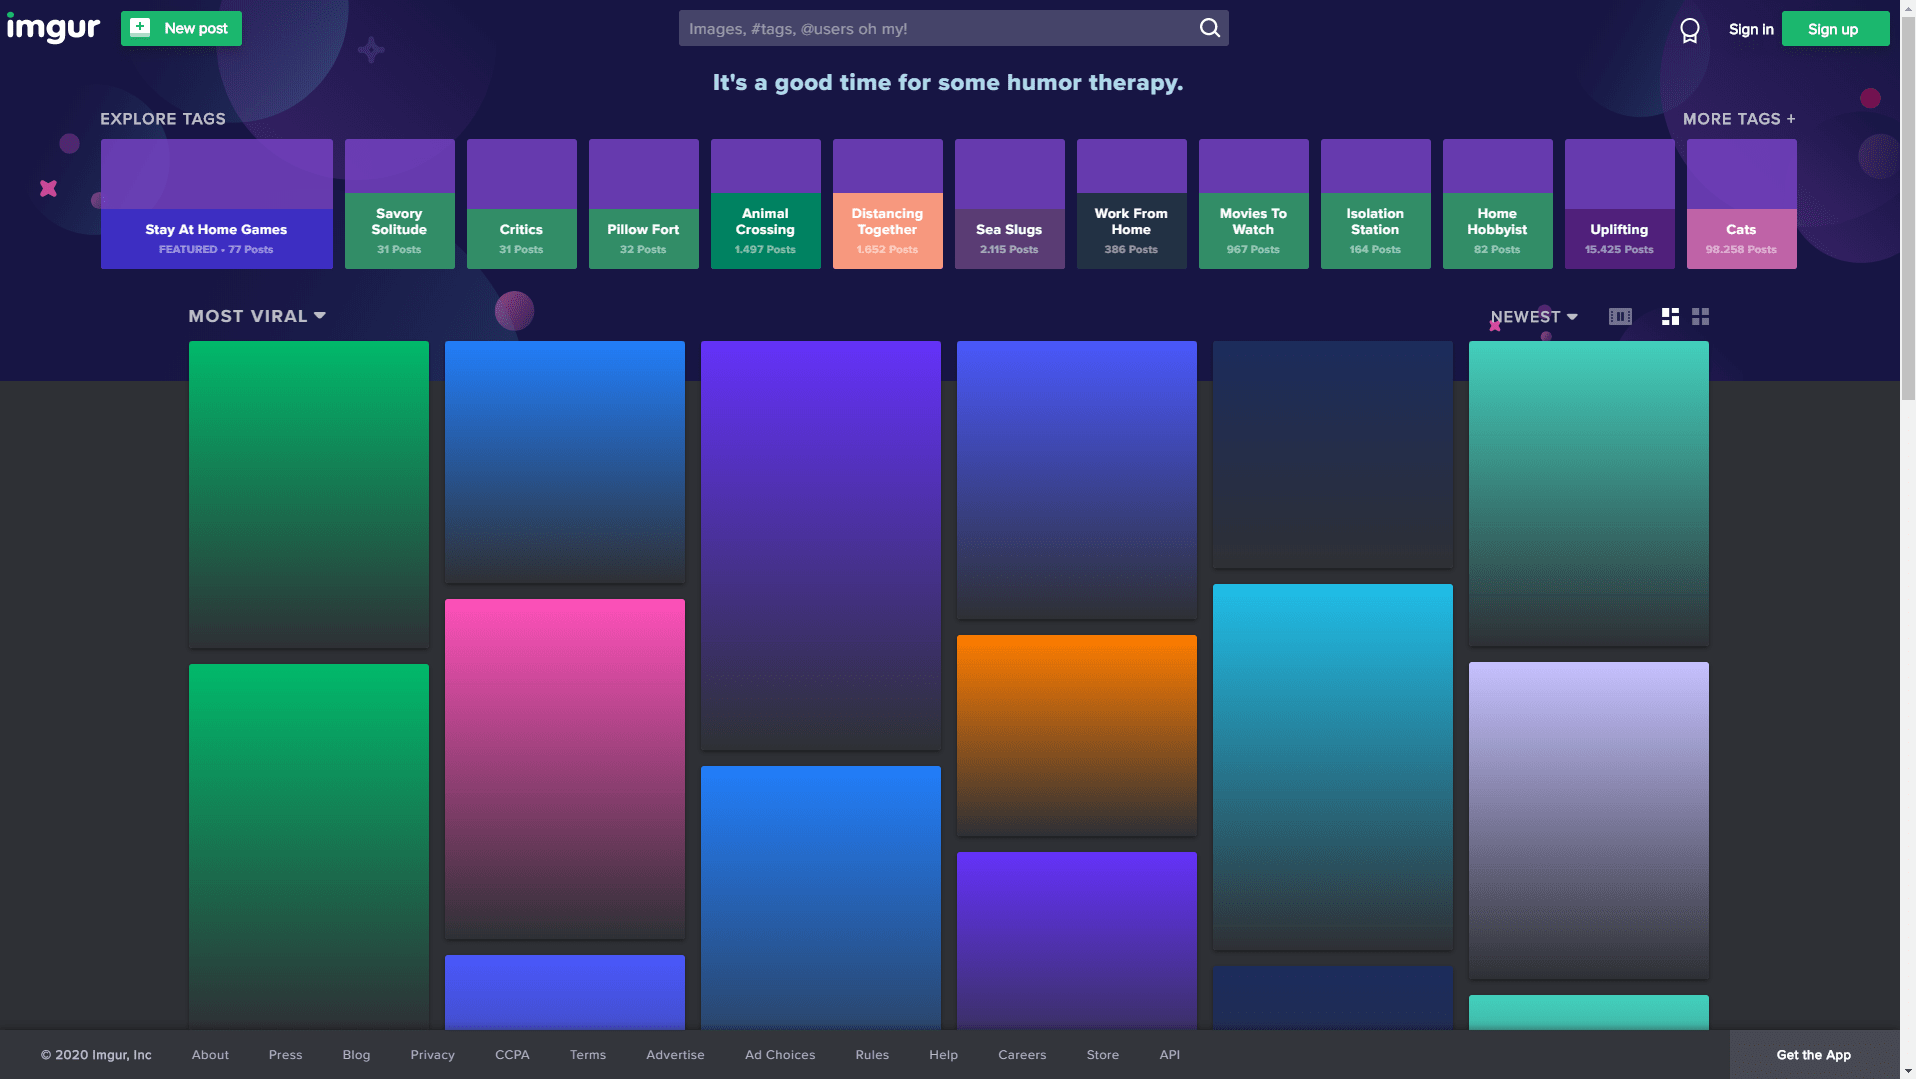Open the Terms footer link
The height and width of the screenshot is (1079, 1916).
[588, 1055]
